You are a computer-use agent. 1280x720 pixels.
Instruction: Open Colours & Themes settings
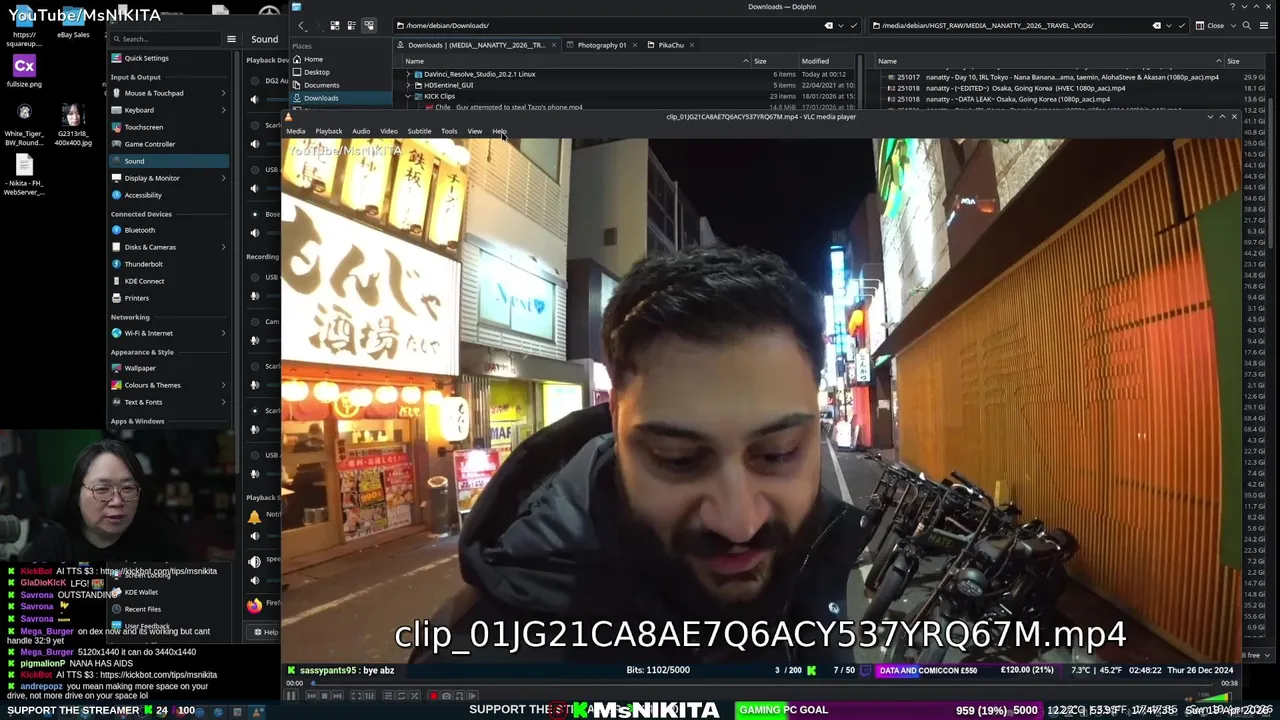click(x=168, y=385)
